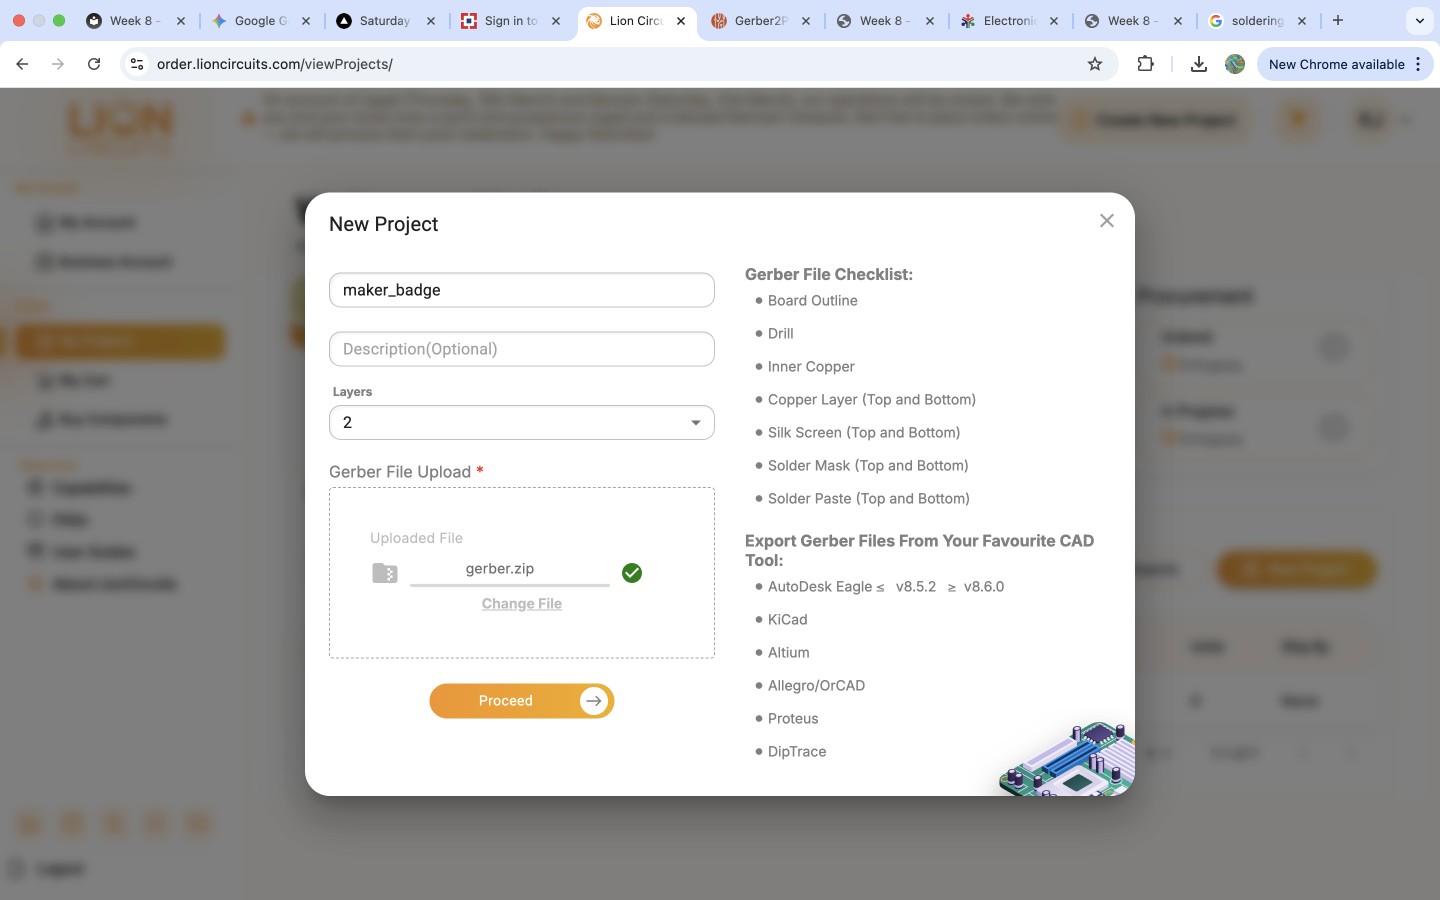This screenshot has height=900, width=1440.
Task: Reload the Lion Circuits page
Action: tap(94, 64)
